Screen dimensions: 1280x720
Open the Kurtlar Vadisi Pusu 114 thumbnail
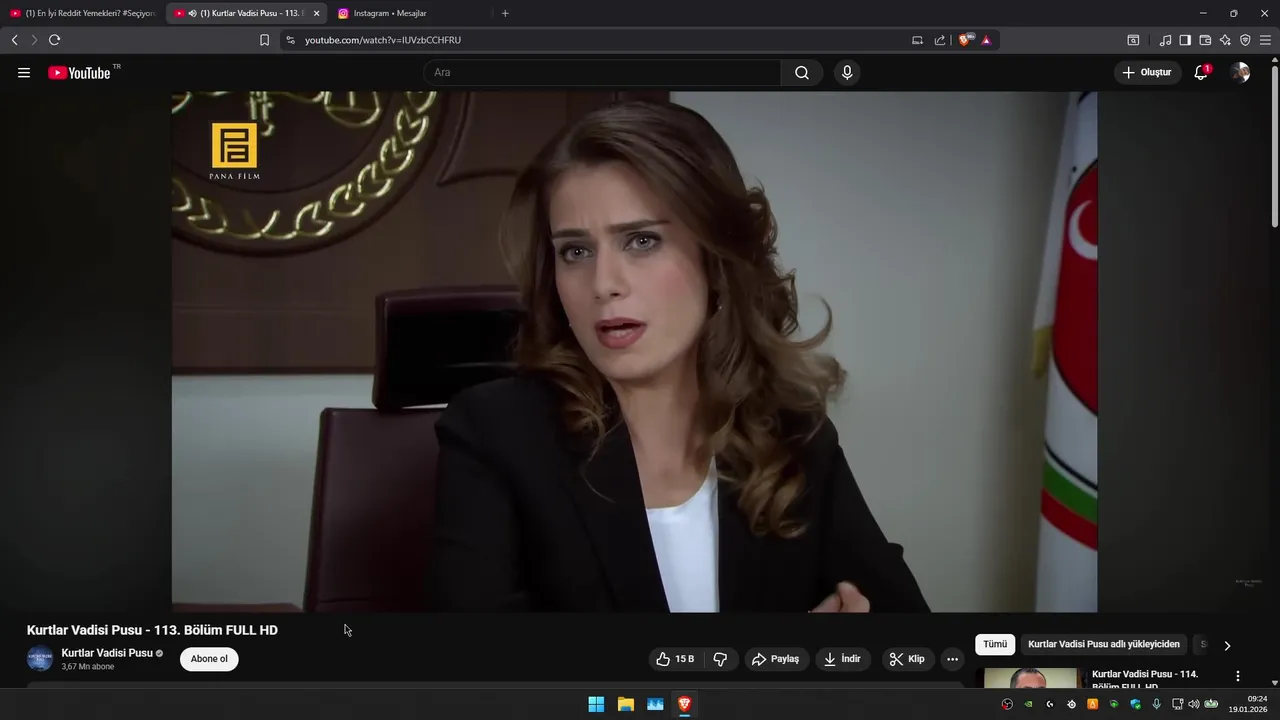(1031, 678)
